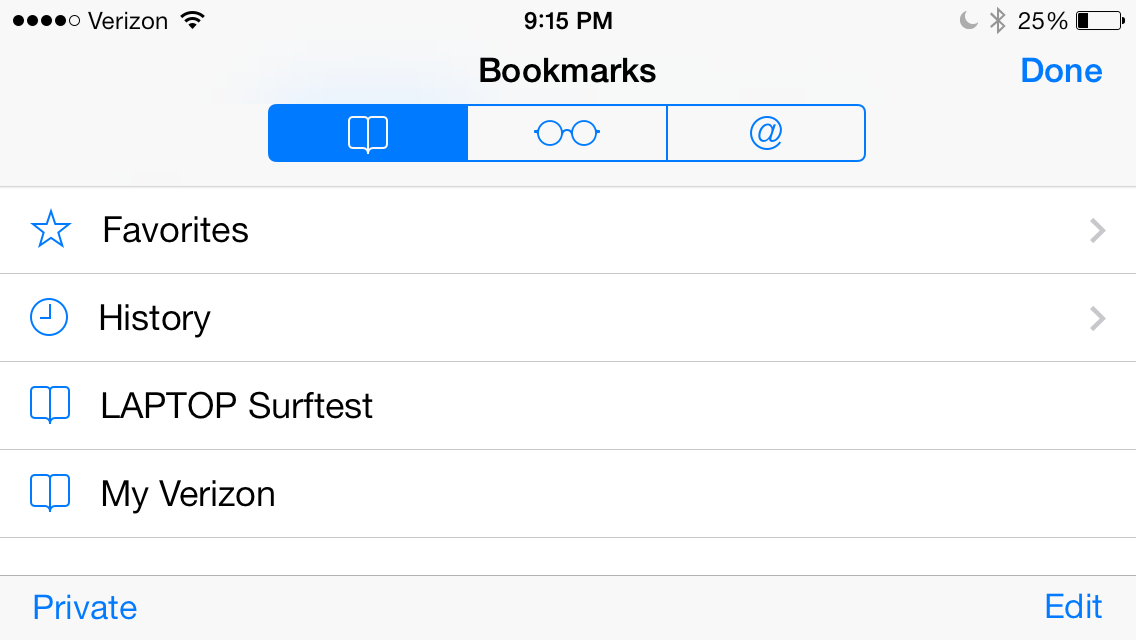1136x640 pixels.
Task: Click the LAPTOP Surftest bookmark icon
Action: [50, 405]
